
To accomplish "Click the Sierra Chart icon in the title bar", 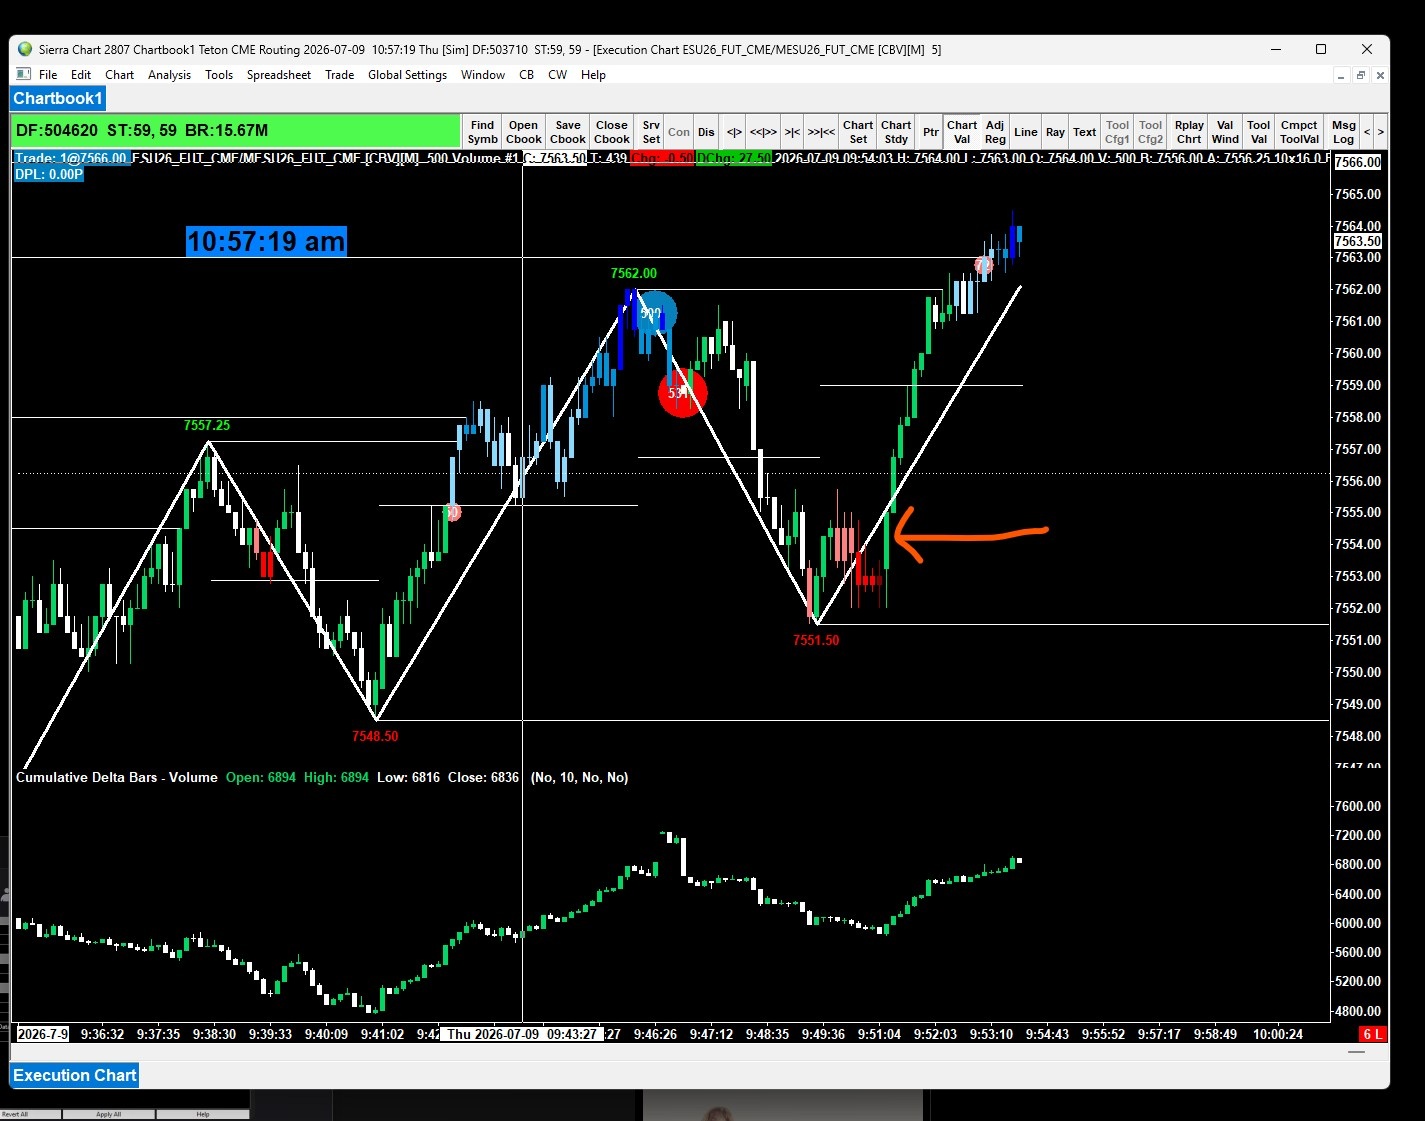I will point(25,49).
